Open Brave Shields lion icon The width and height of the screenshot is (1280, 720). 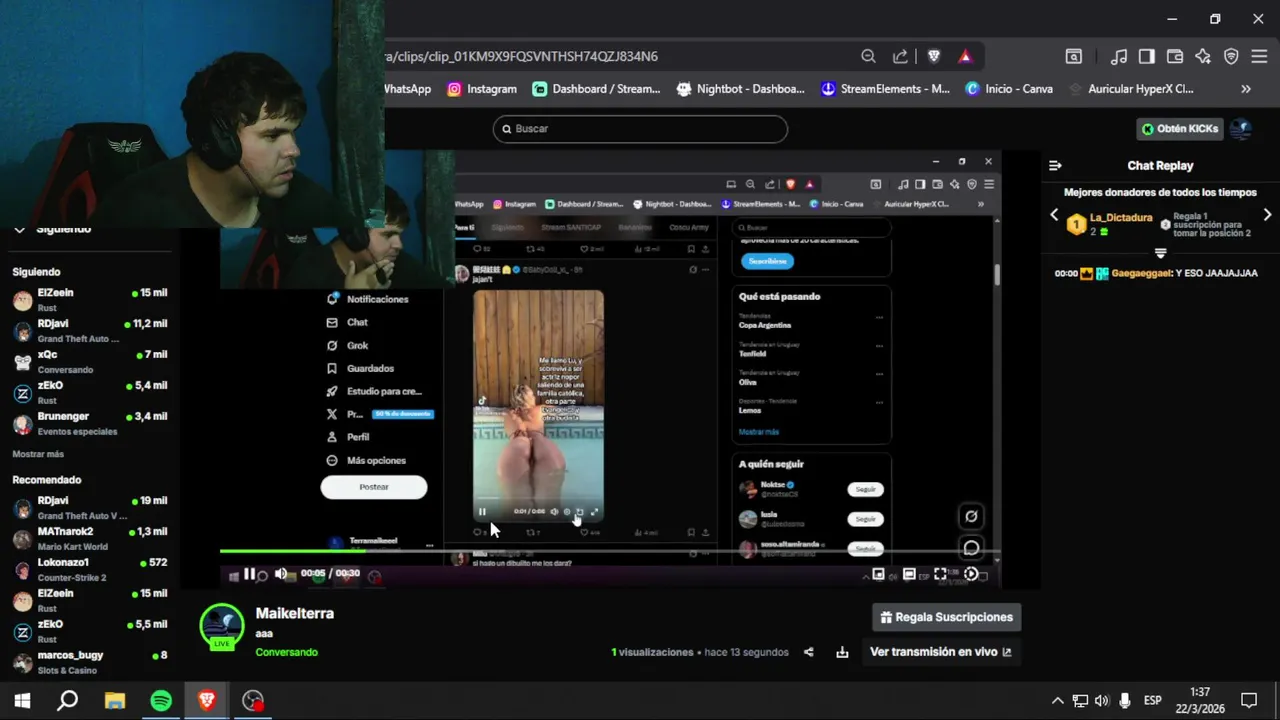point(934,57)
